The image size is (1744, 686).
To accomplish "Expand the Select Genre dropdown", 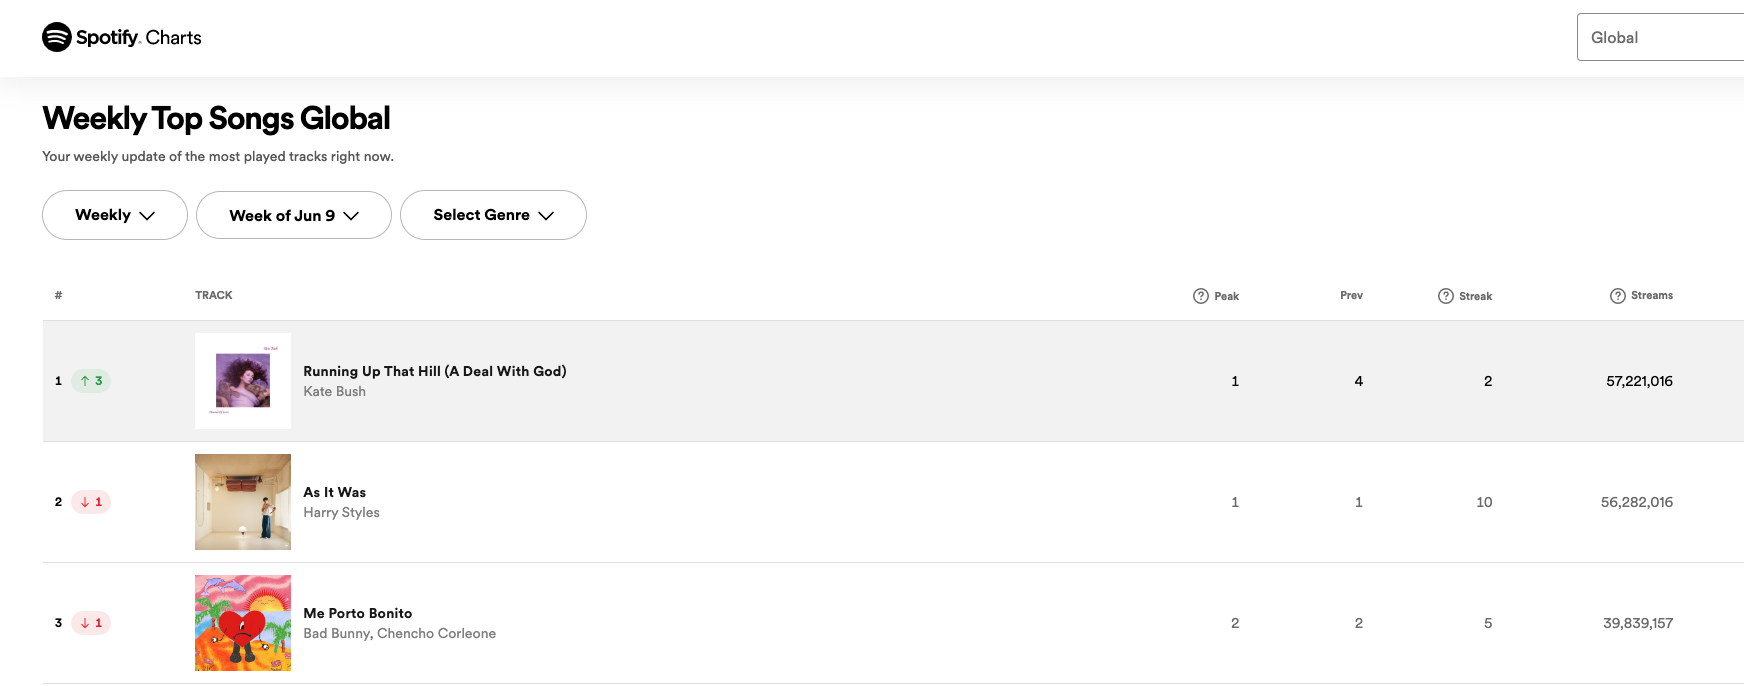I will click(493, 215).
